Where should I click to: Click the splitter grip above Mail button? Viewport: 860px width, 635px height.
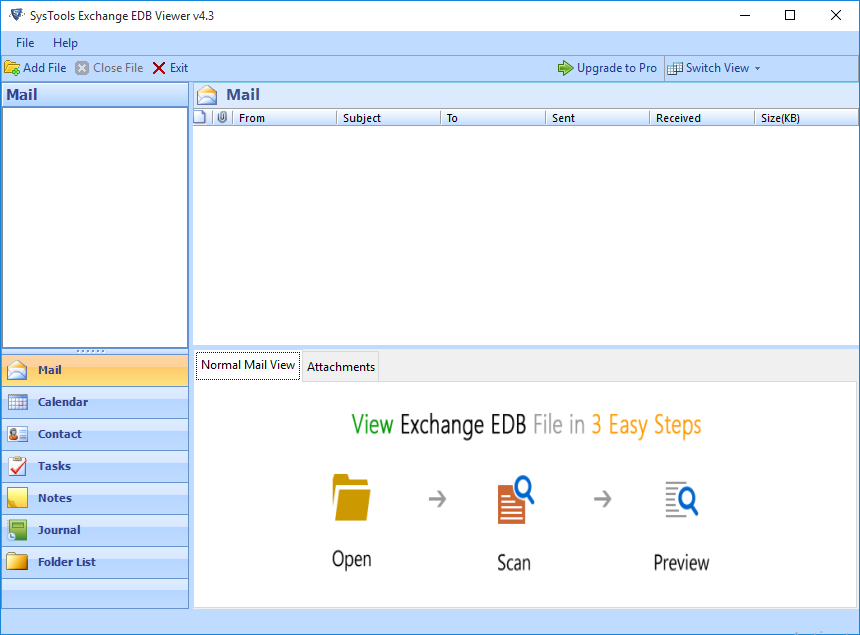[x=90, y=350]
